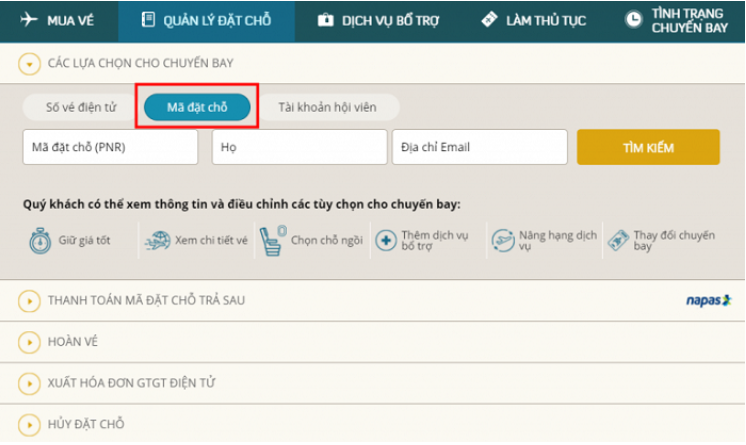Select the Mã đặt chỗ search option
The width and height of the screenshot is (746, 445).
[x=197, y=107]
